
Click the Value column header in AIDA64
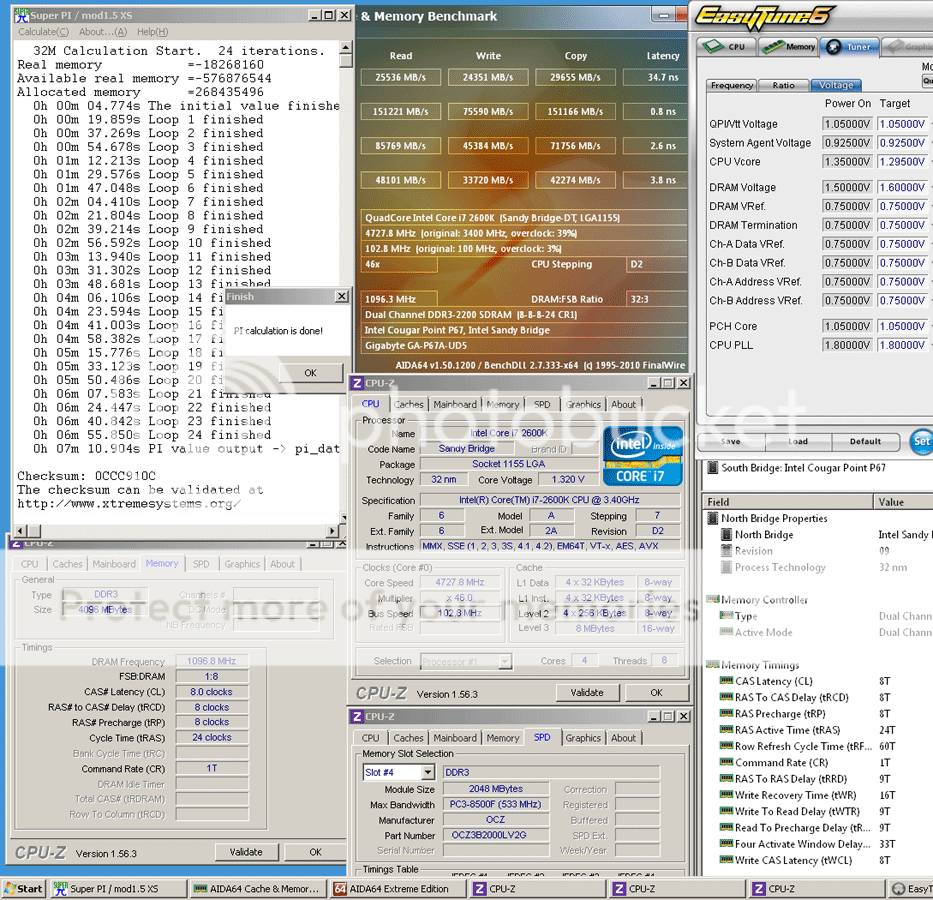903,501
